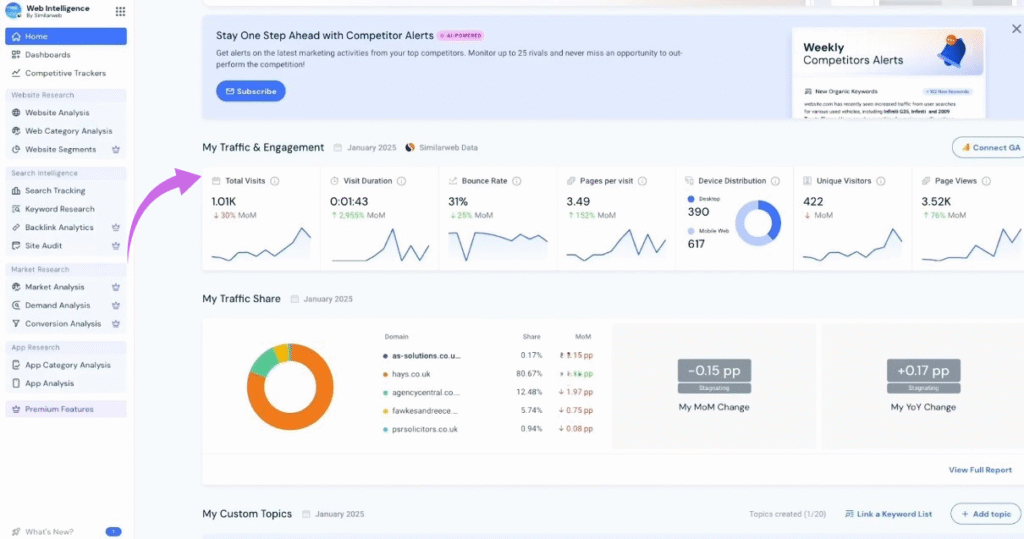Click the info icon beside Visit Duration
The height and width of the screenshot is (539, 1024).
pos(401,181)
